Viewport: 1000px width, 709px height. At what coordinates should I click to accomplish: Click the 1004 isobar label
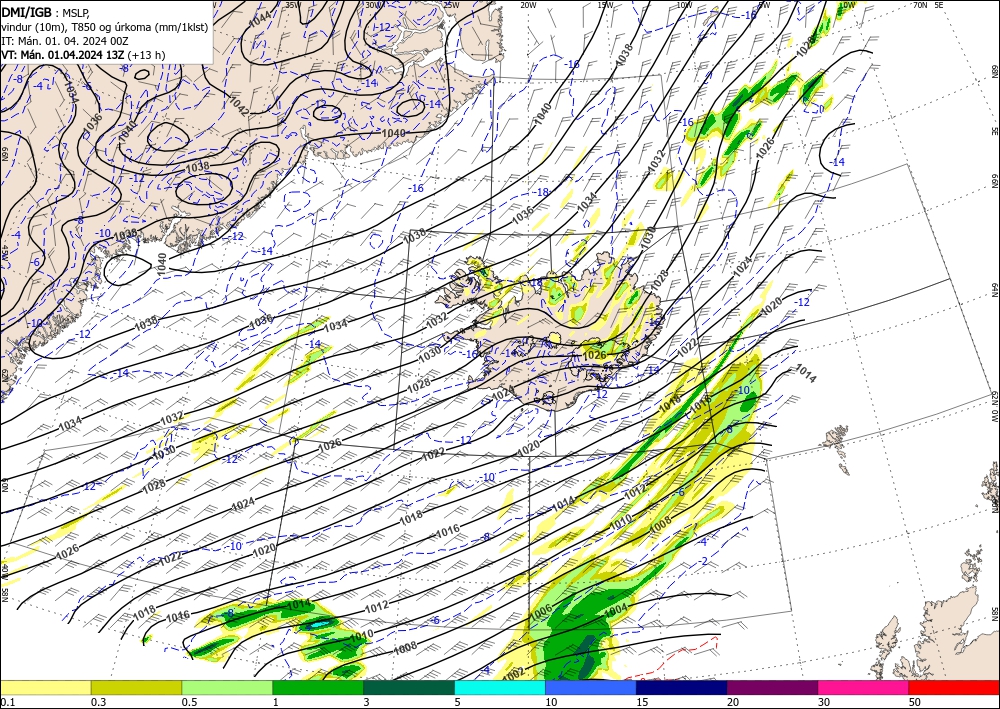pyautogui.click(x=615, y=610)
